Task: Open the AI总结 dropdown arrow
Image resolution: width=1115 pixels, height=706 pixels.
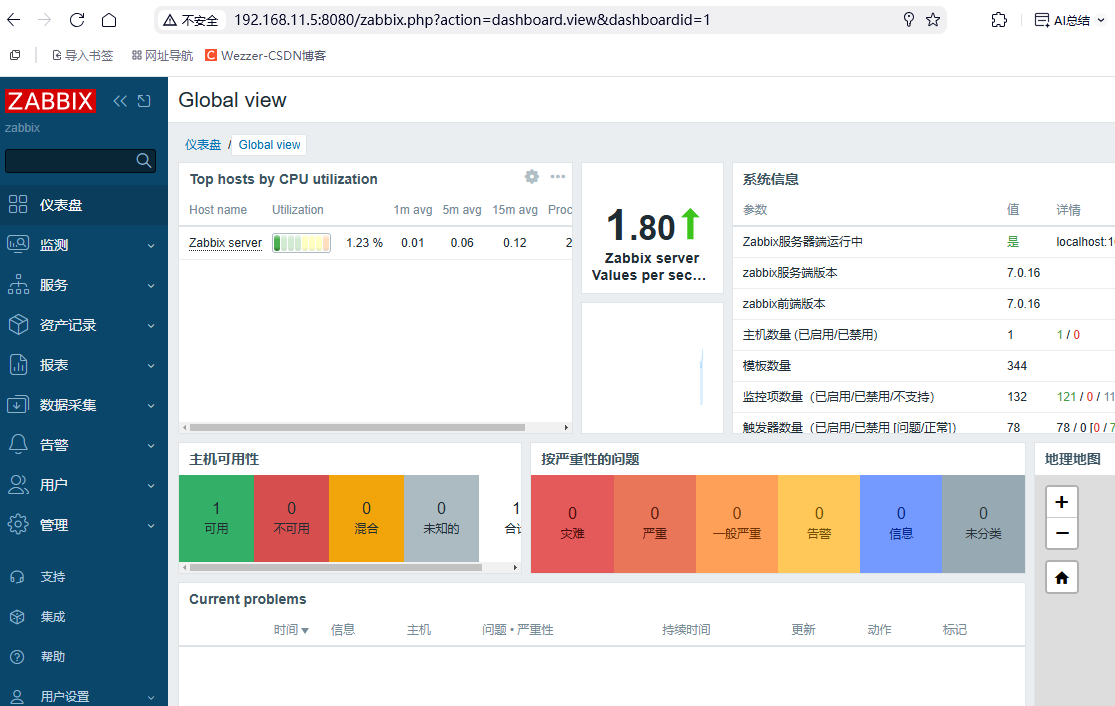Action: (1101, 20)
